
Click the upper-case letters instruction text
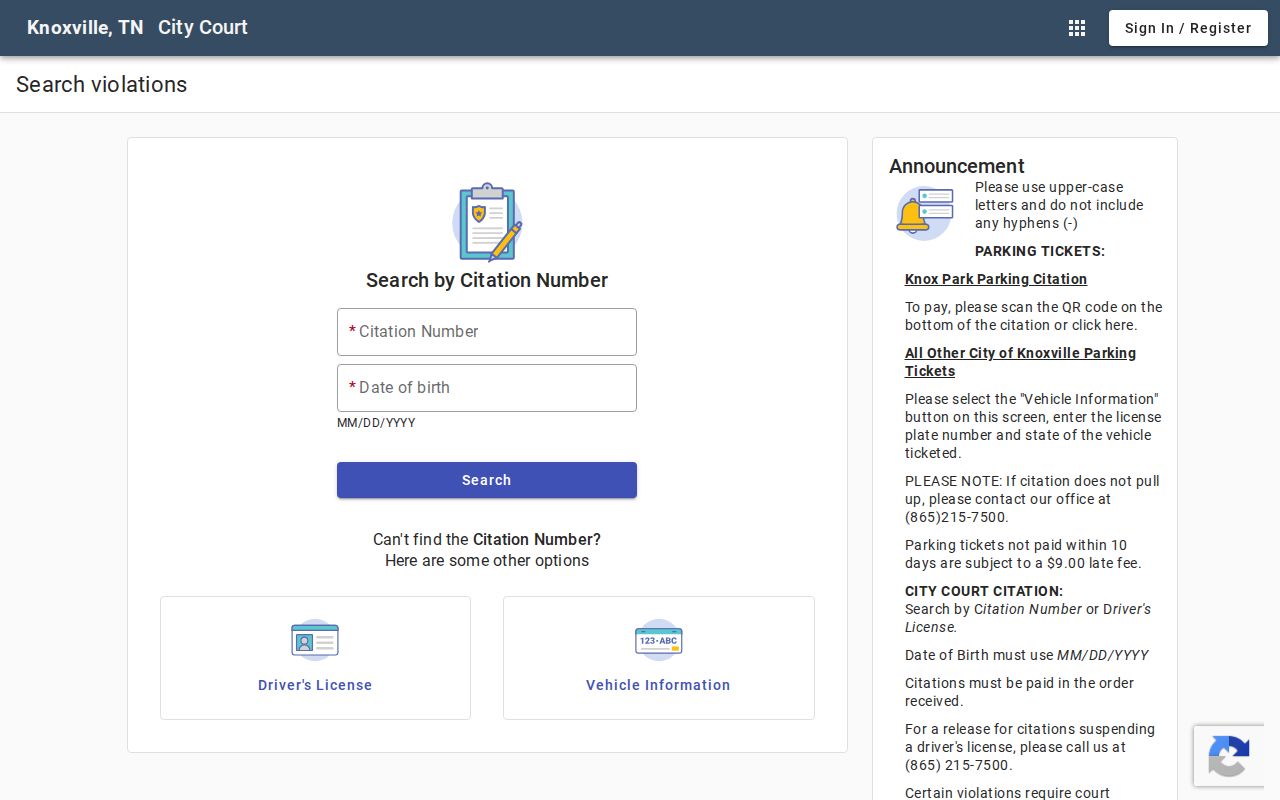tap(1059, 205)
